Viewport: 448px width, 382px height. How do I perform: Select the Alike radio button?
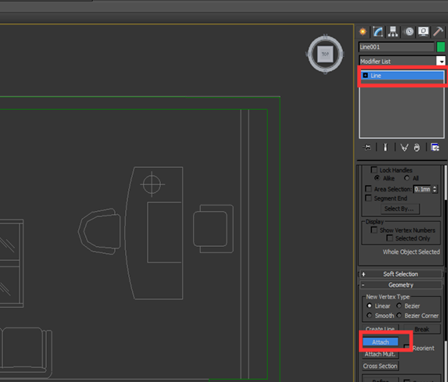tap(377, 178)
